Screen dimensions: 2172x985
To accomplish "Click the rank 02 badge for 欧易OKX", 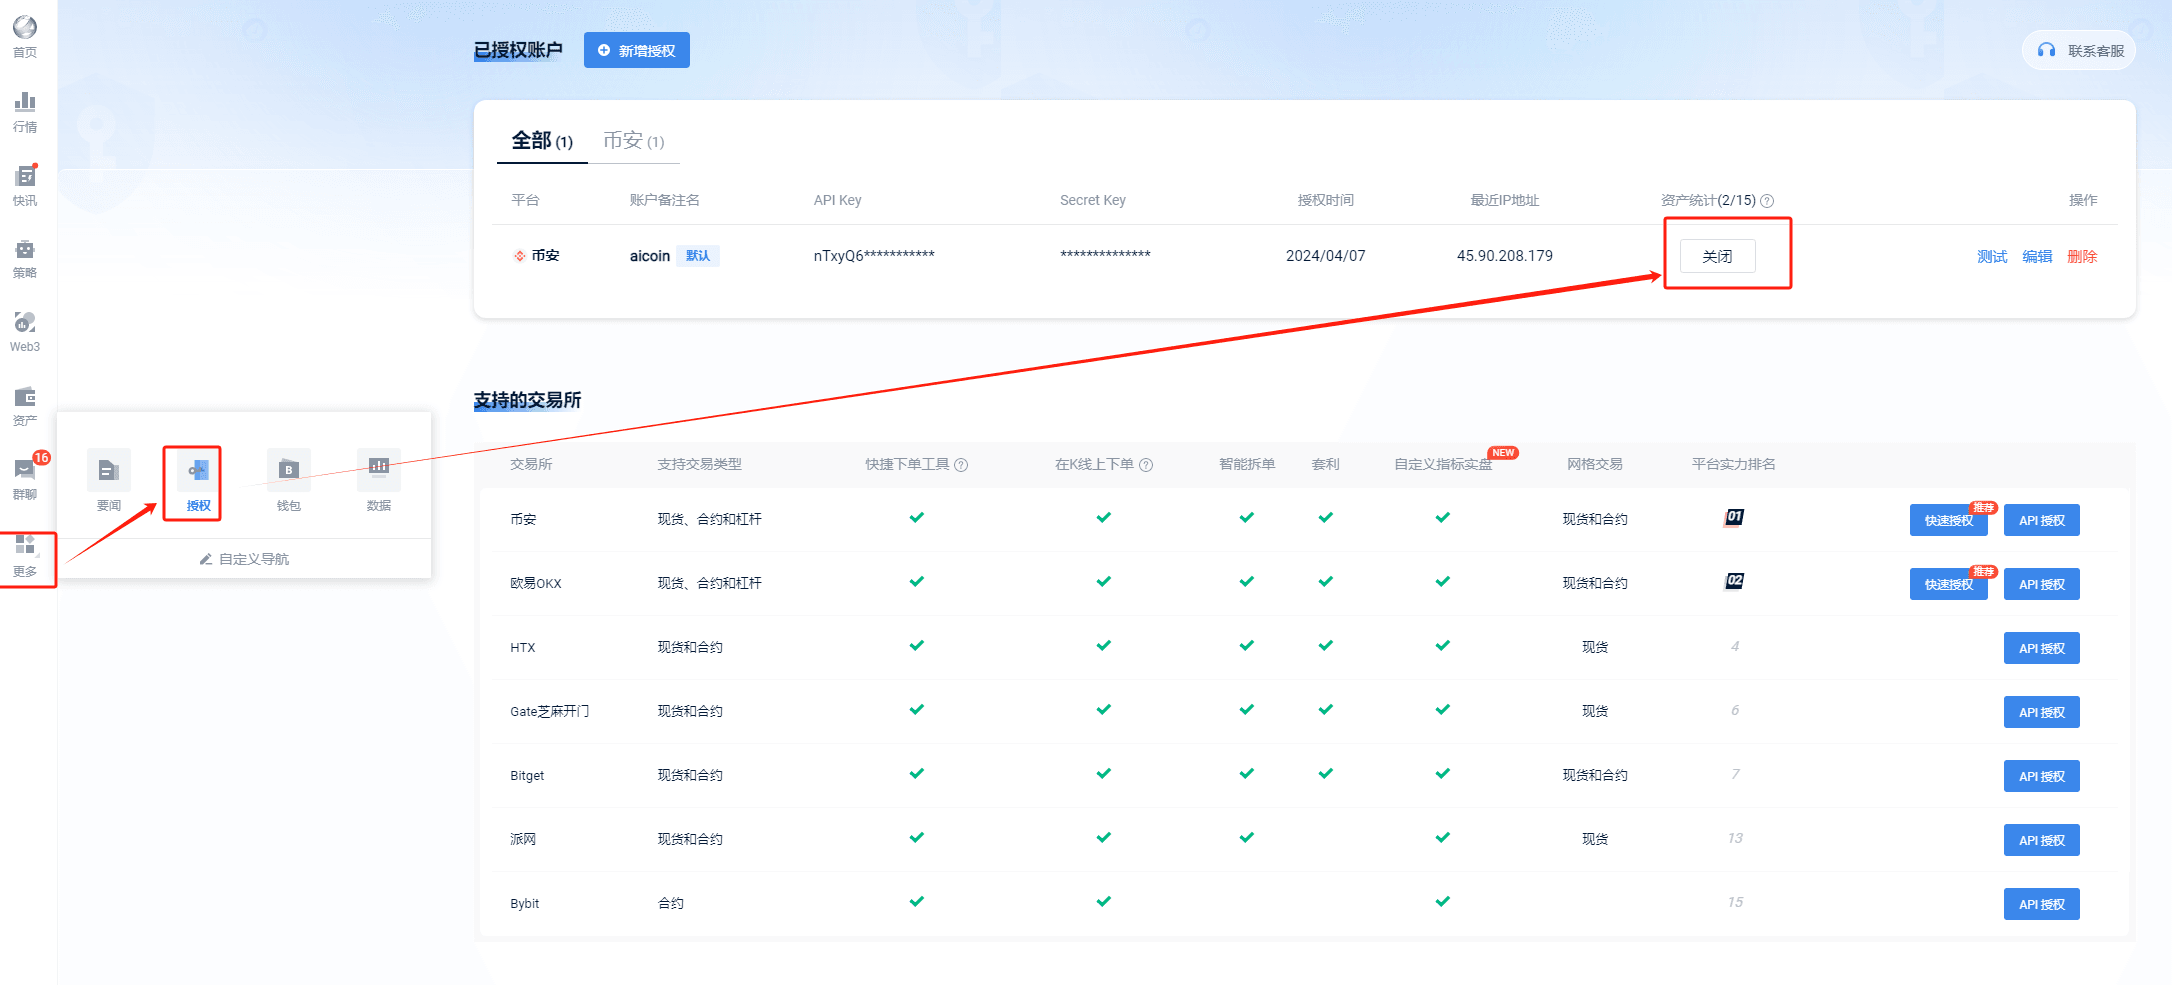I will [1735, 581].
